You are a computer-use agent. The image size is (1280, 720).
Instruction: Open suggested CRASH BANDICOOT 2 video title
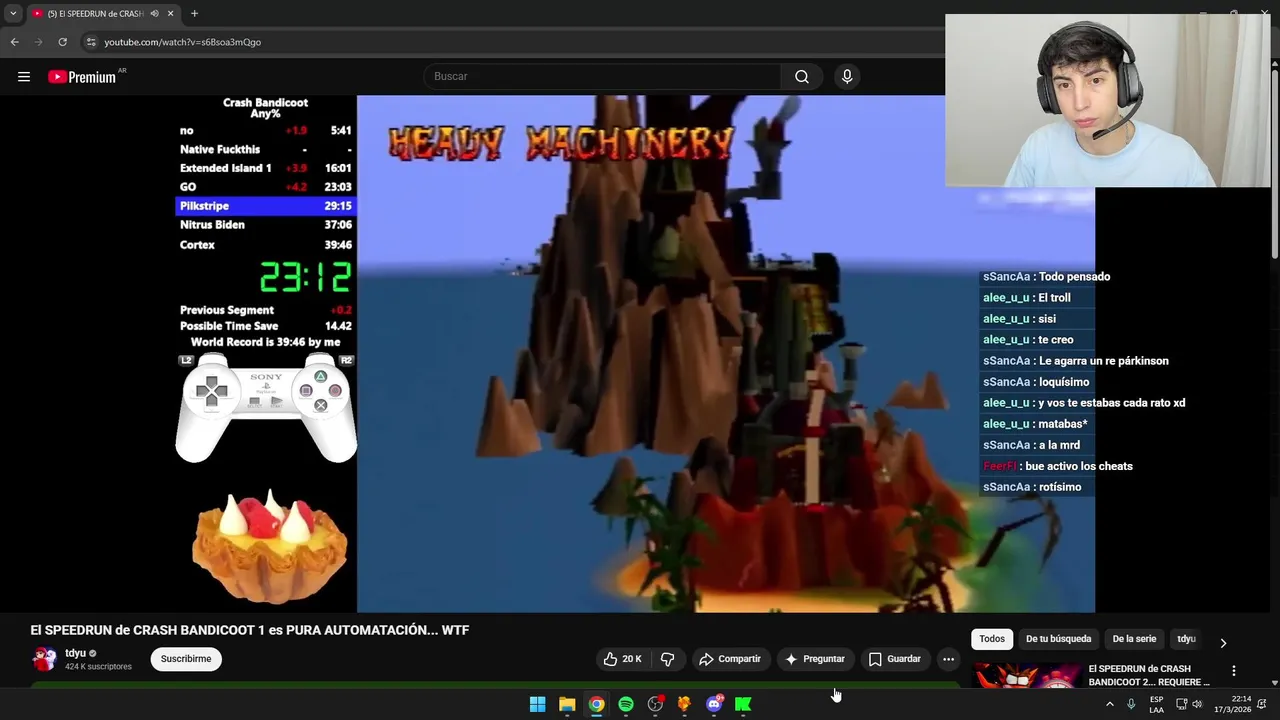tap(1149, 675)
